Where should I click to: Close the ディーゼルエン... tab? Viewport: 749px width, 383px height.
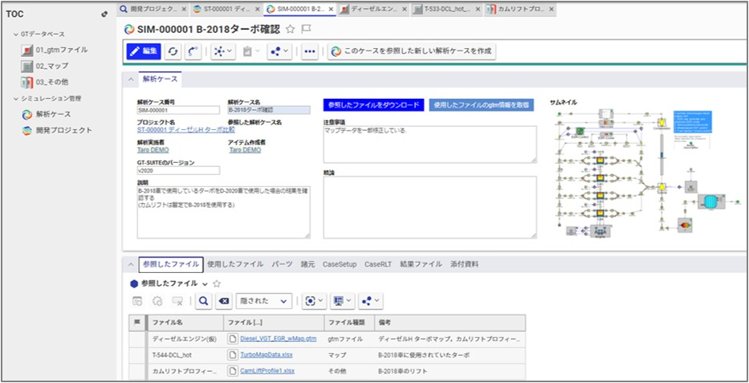click(x=405, y=9)
